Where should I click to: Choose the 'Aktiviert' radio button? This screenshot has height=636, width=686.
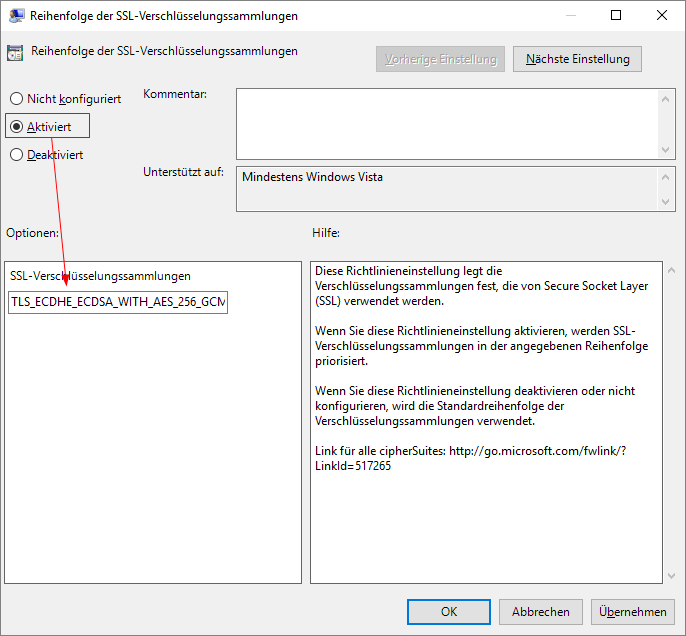[x=16, y=127]
